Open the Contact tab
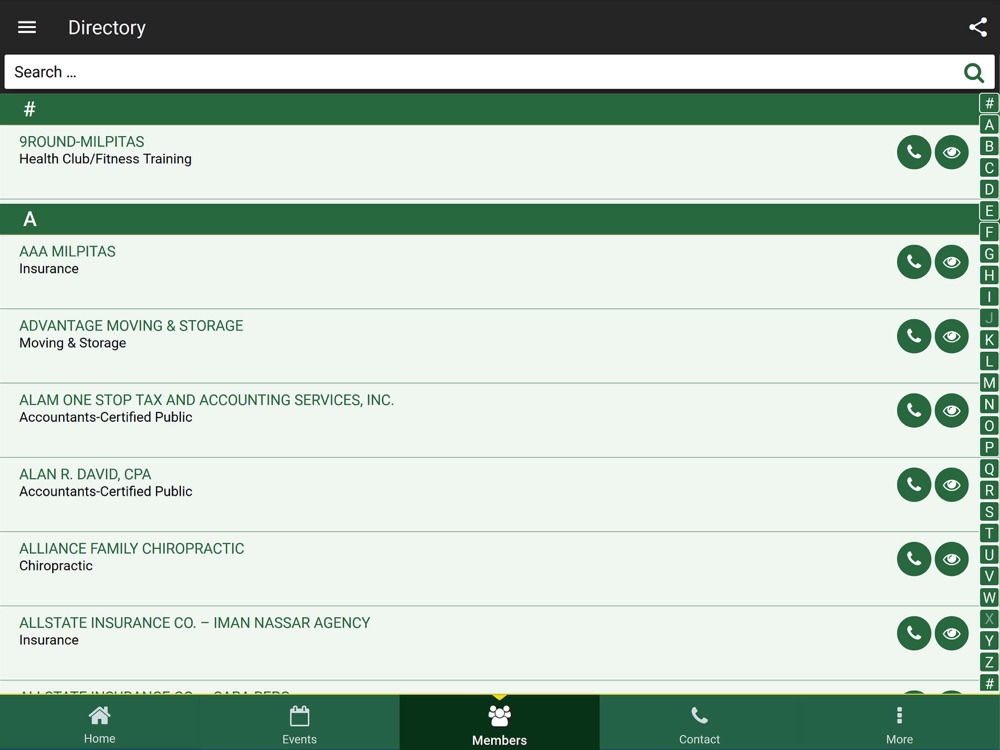Screen dimensions: 1000x750 [700, 723]
